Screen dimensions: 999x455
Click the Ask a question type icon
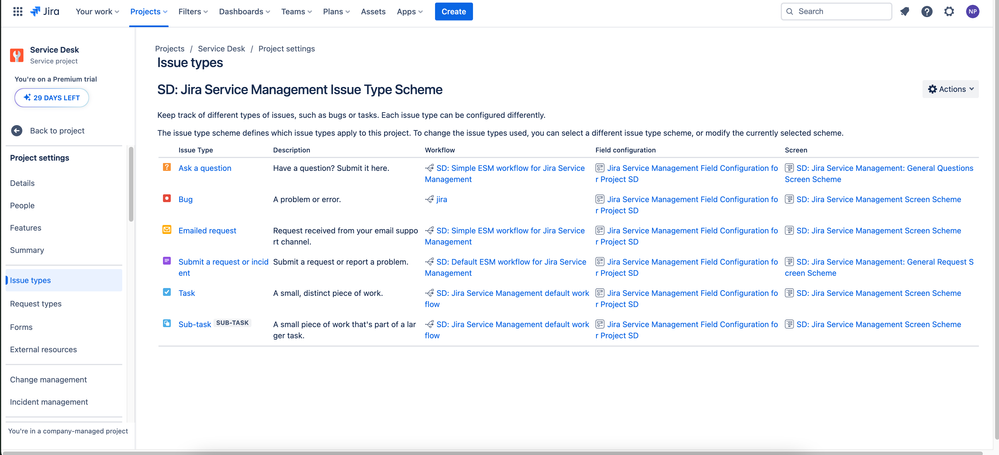click(x=167, y=168)
